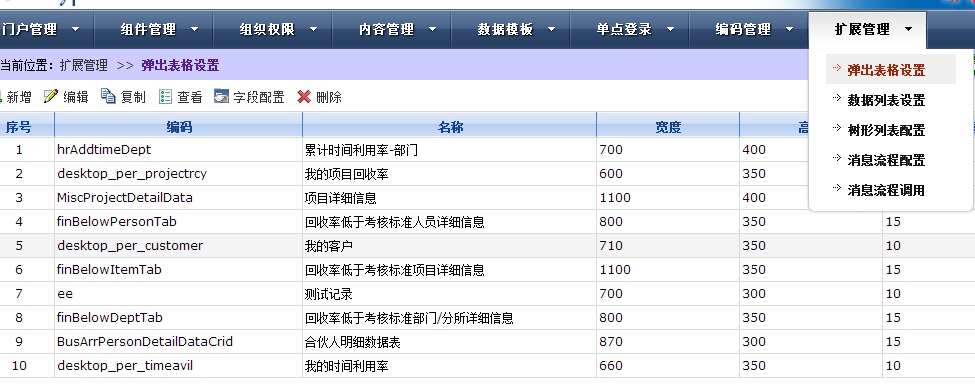Open the 编码管理 menu

click(x=743, y=29)
